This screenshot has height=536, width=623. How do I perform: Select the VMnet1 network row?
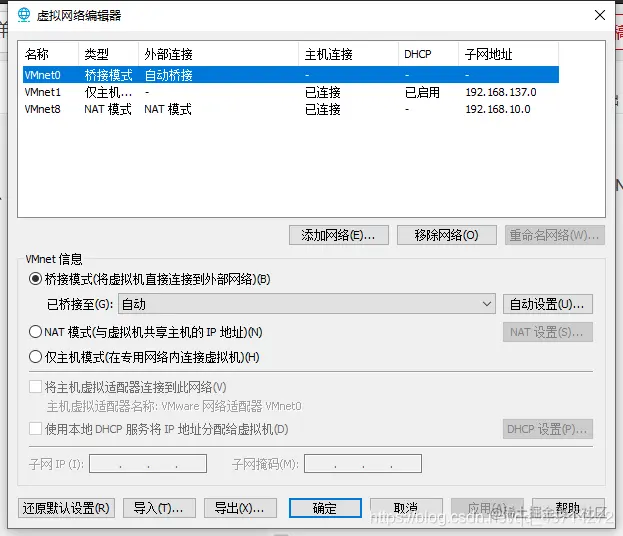(291, 92)
